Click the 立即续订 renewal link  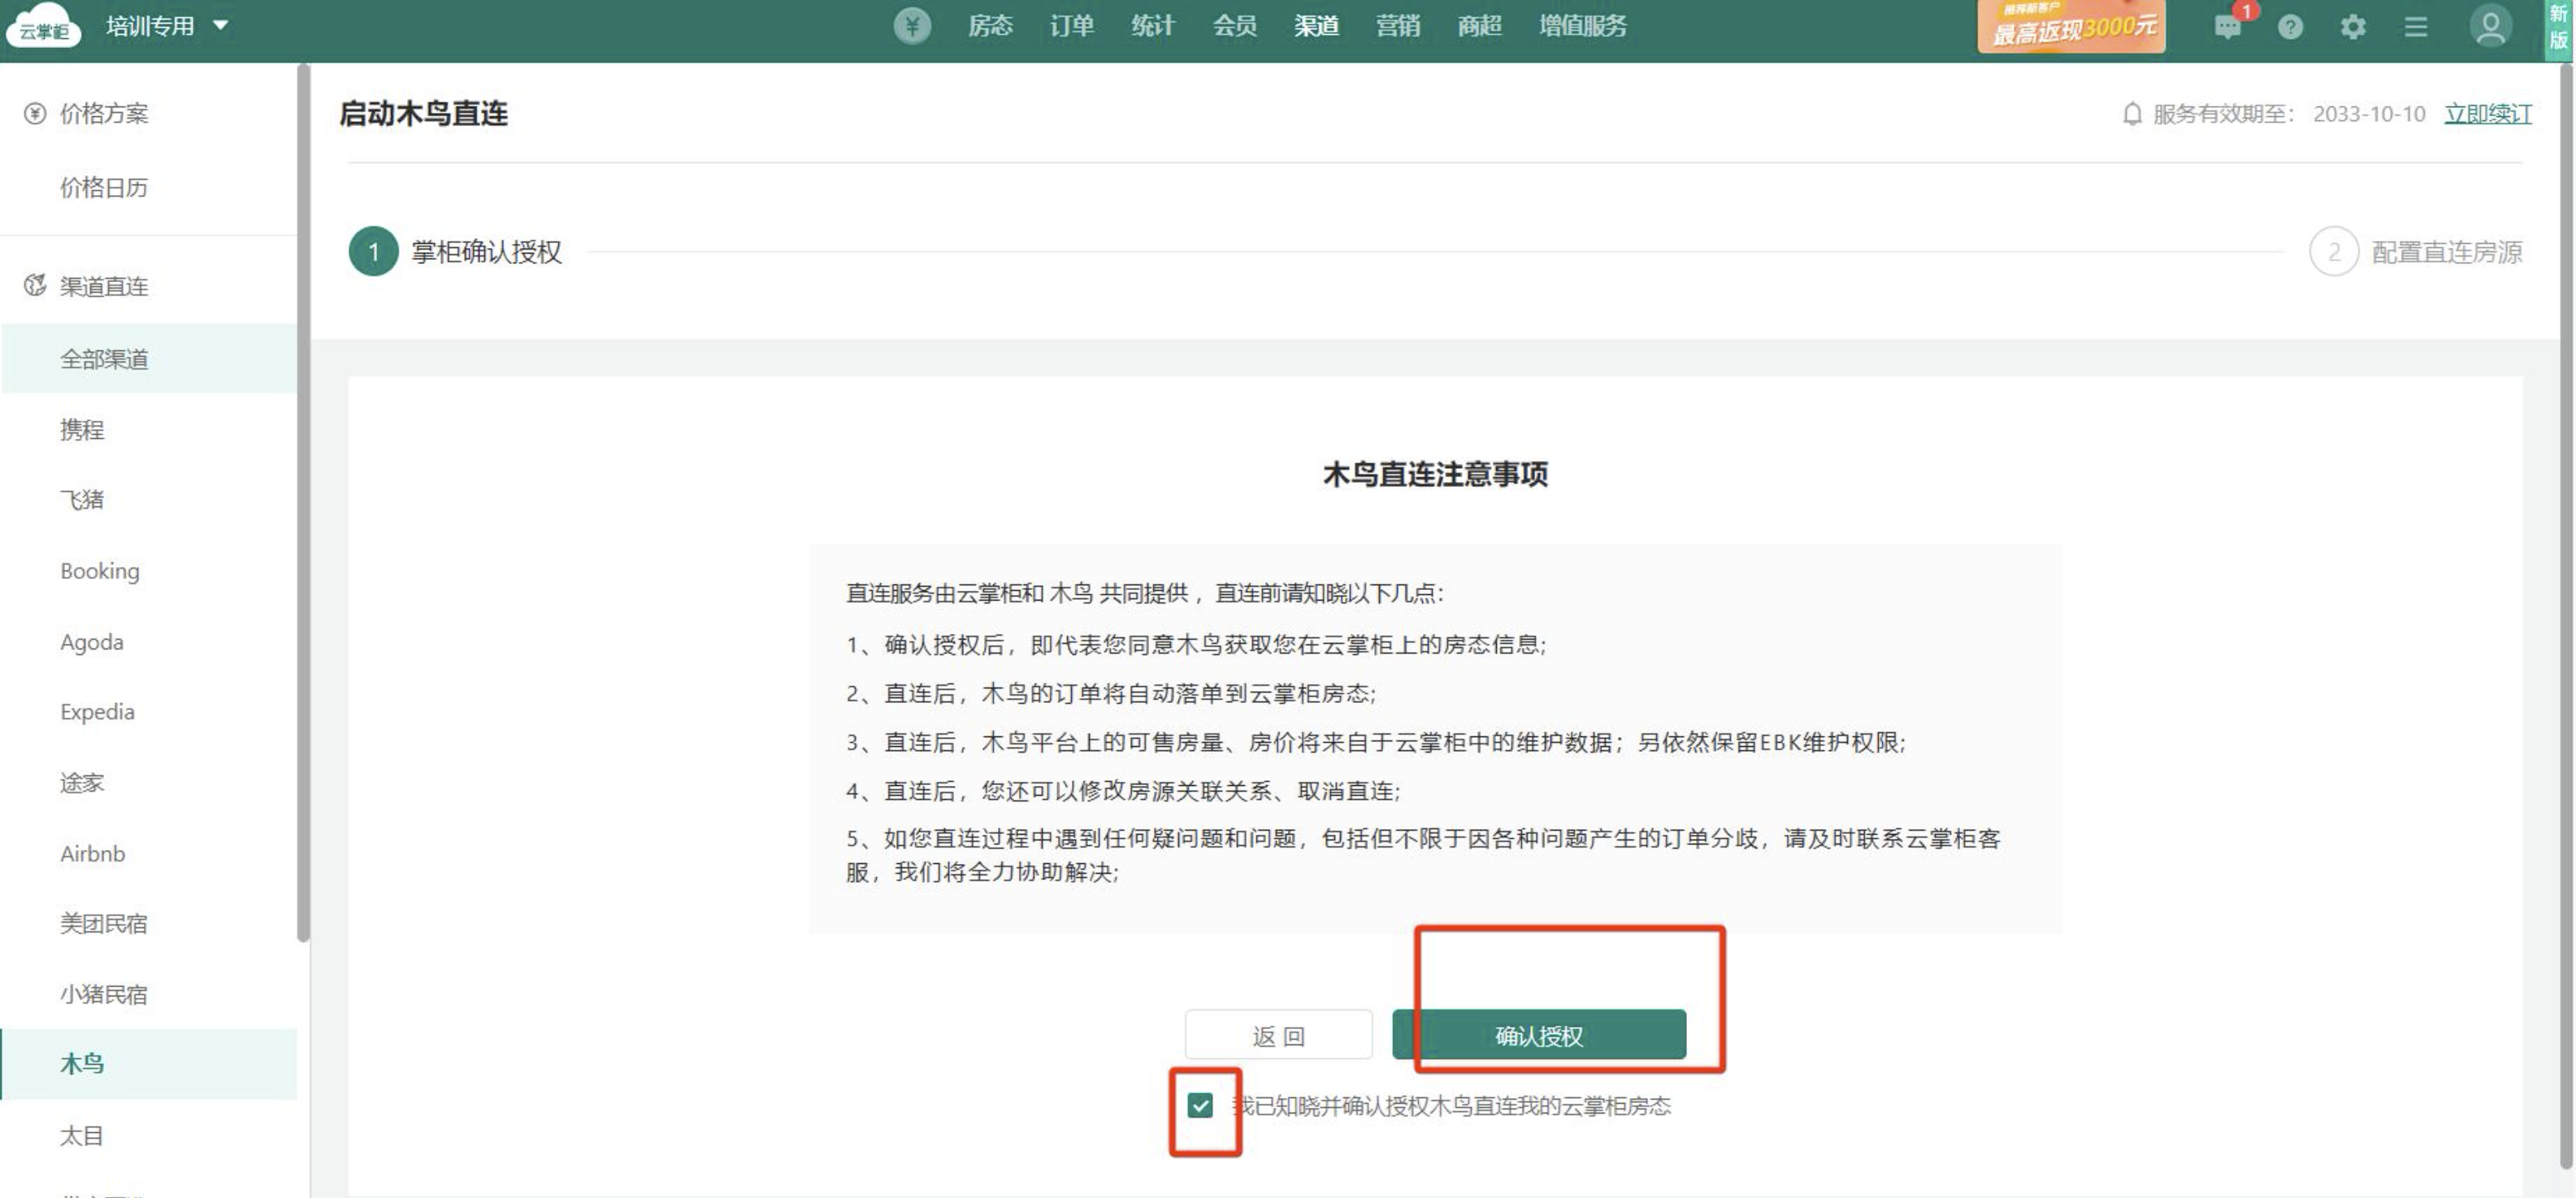tap(2487, 114)
